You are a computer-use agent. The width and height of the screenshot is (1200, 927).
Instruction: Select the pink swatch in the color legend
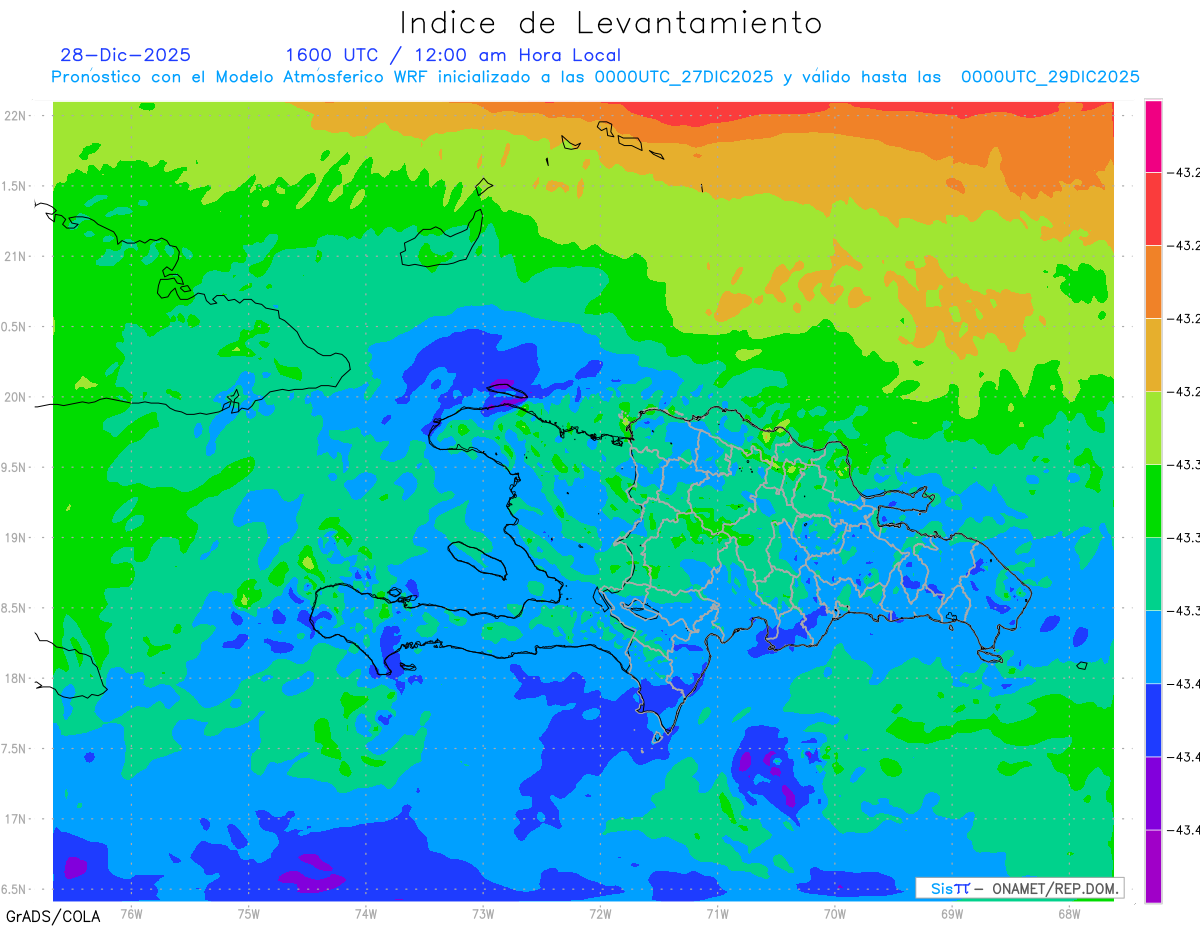(1153, 136)
